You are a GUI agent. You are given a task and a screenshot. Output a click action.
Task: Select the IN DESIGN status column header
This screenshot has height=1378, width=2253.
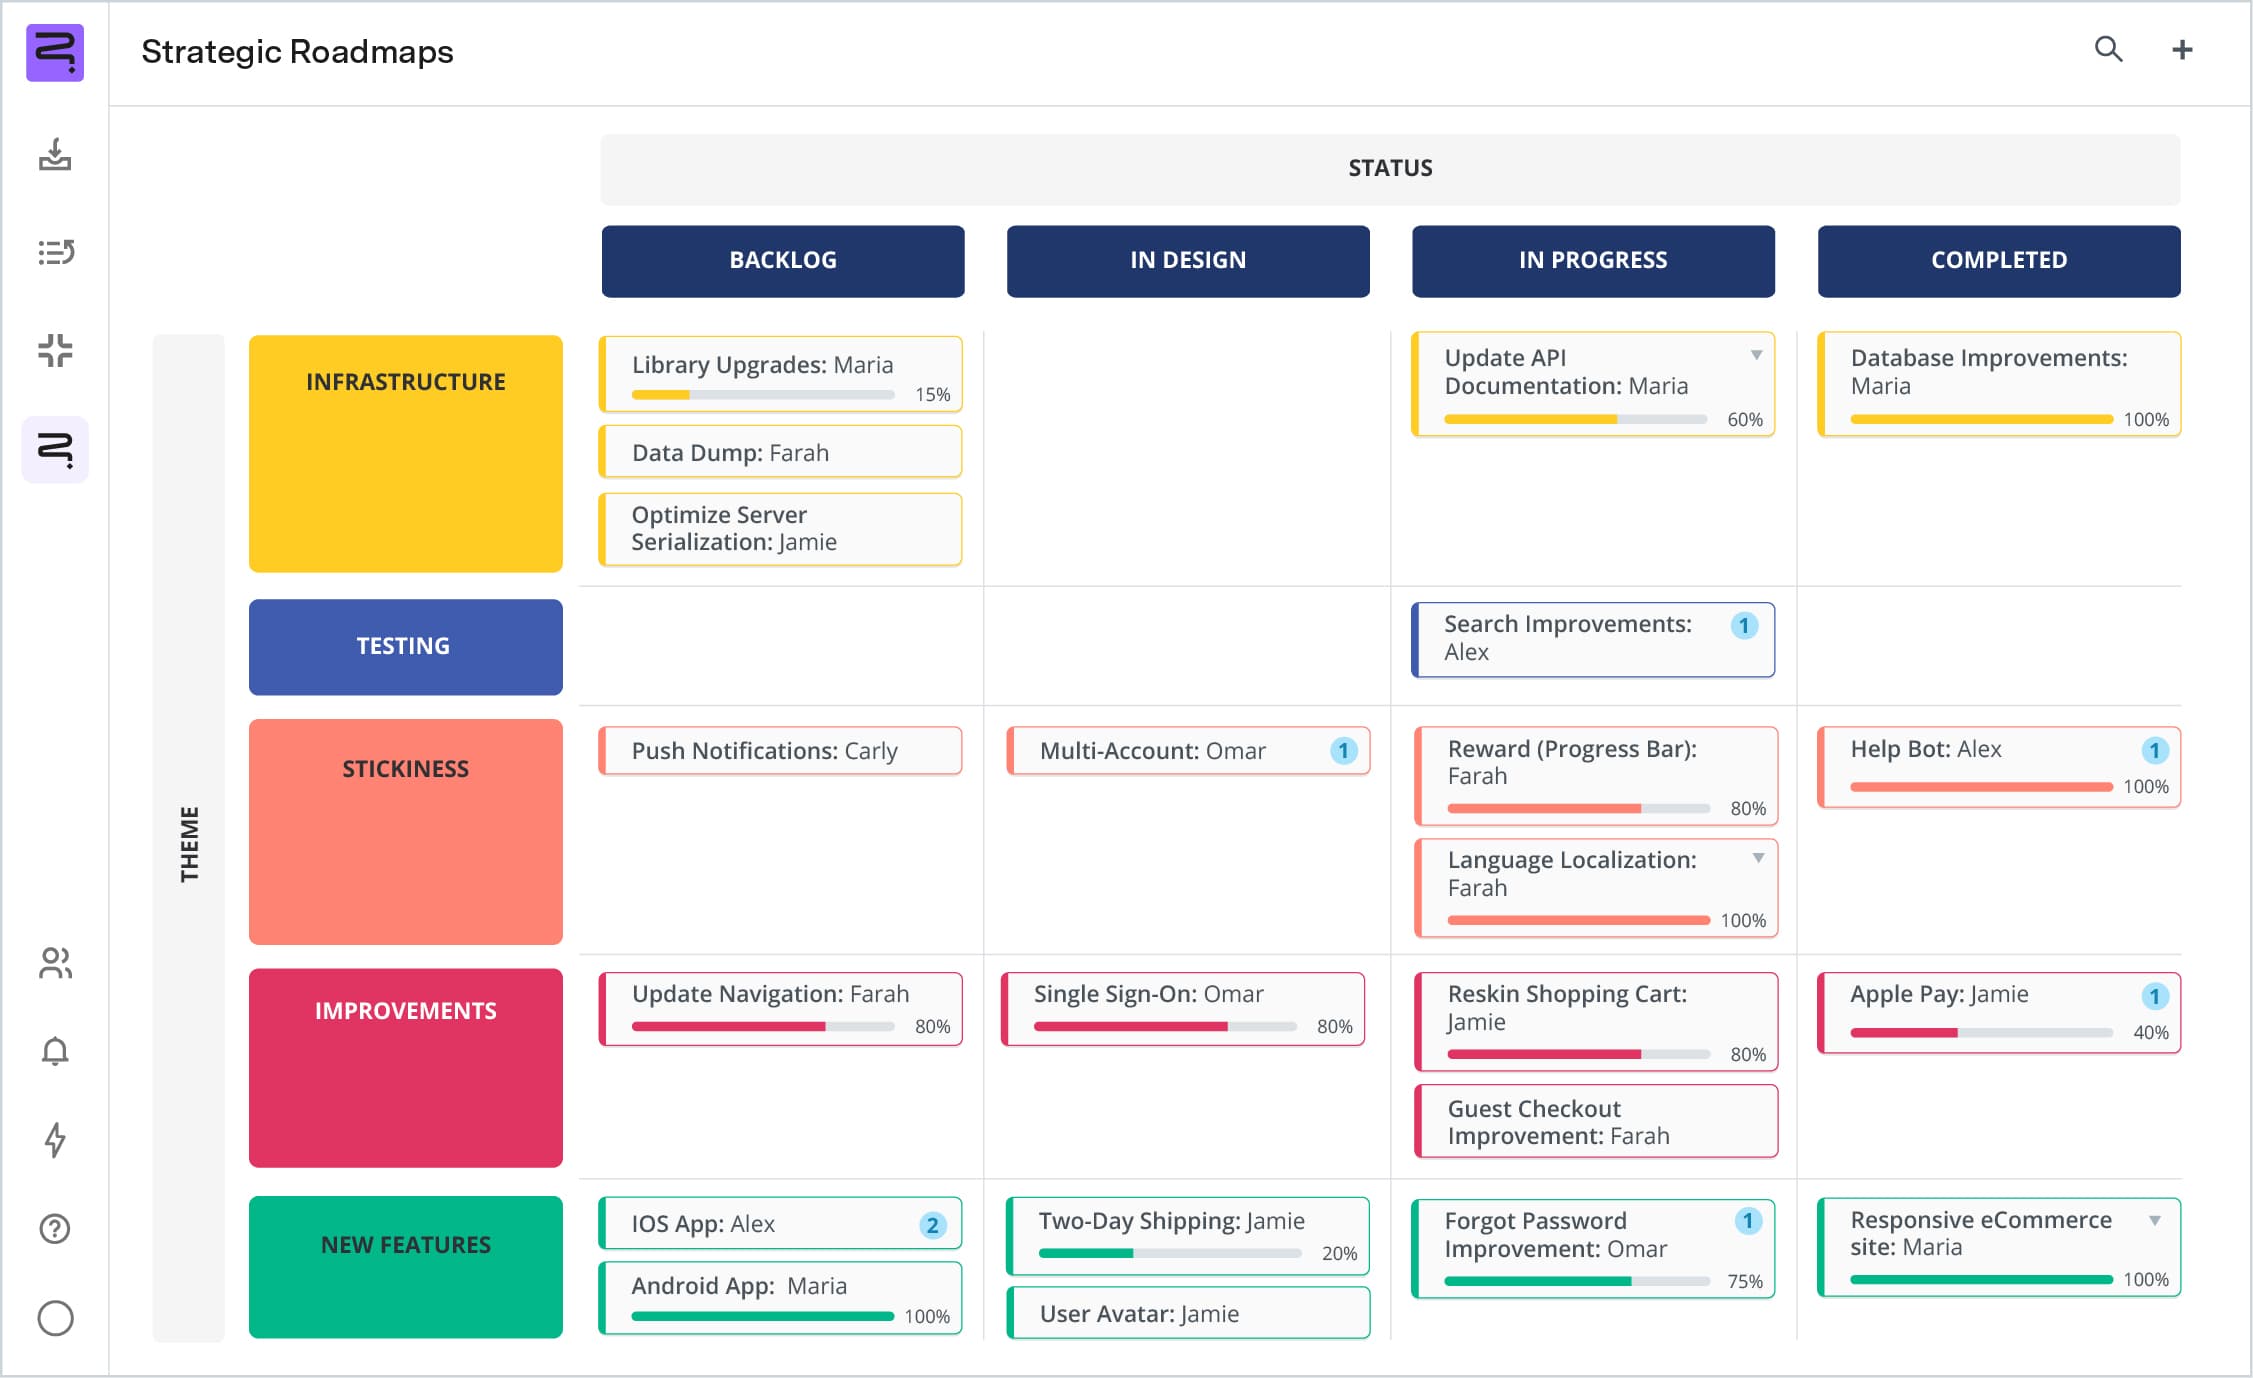1187,260
